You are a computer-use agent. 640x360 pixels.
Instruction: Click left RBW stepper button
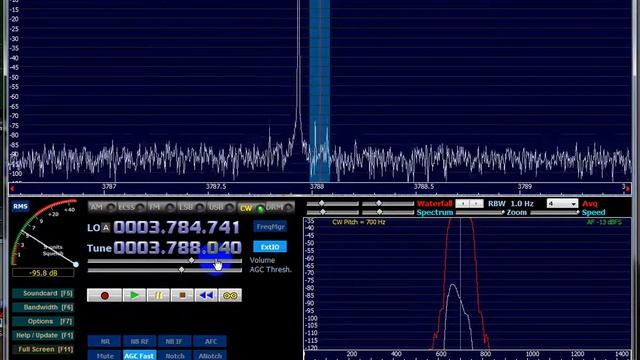pyautogui.click(x=462, y=203)
